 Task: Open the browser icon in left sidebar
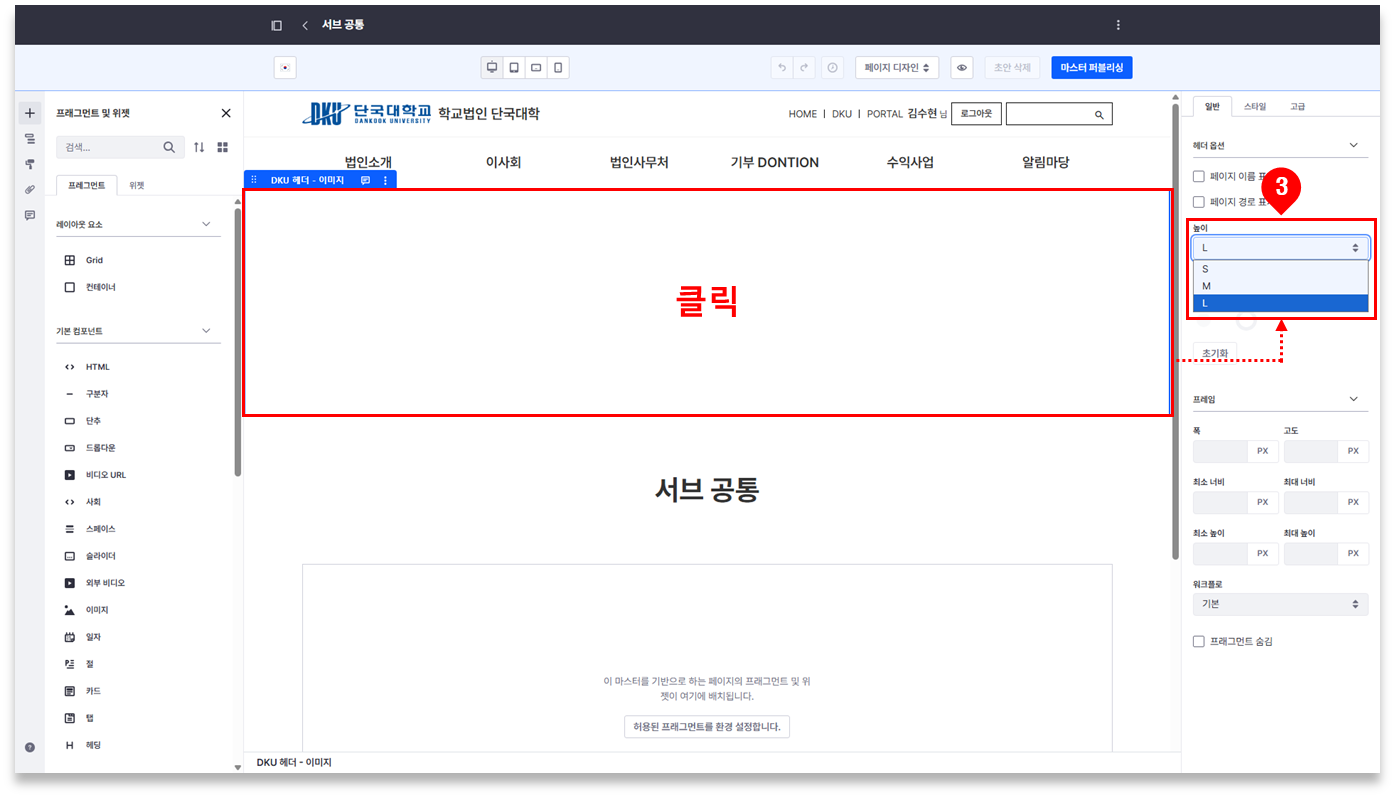point(30,138)
